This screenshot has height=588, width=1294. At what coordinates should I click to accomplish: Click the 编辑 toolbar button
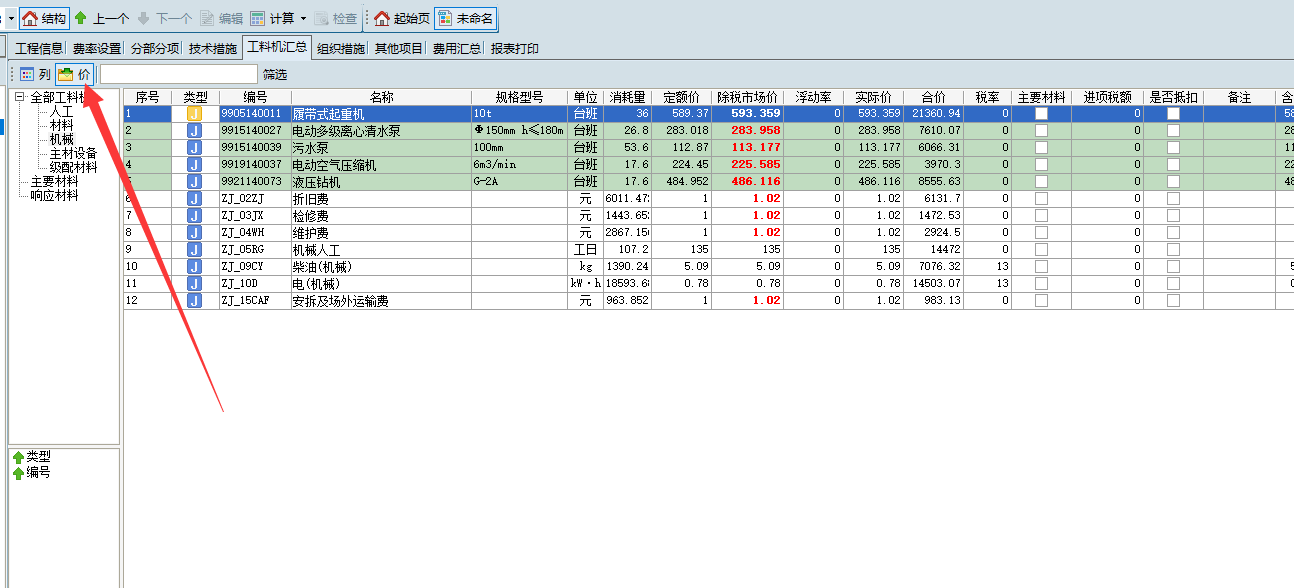[x=222, y=18]
